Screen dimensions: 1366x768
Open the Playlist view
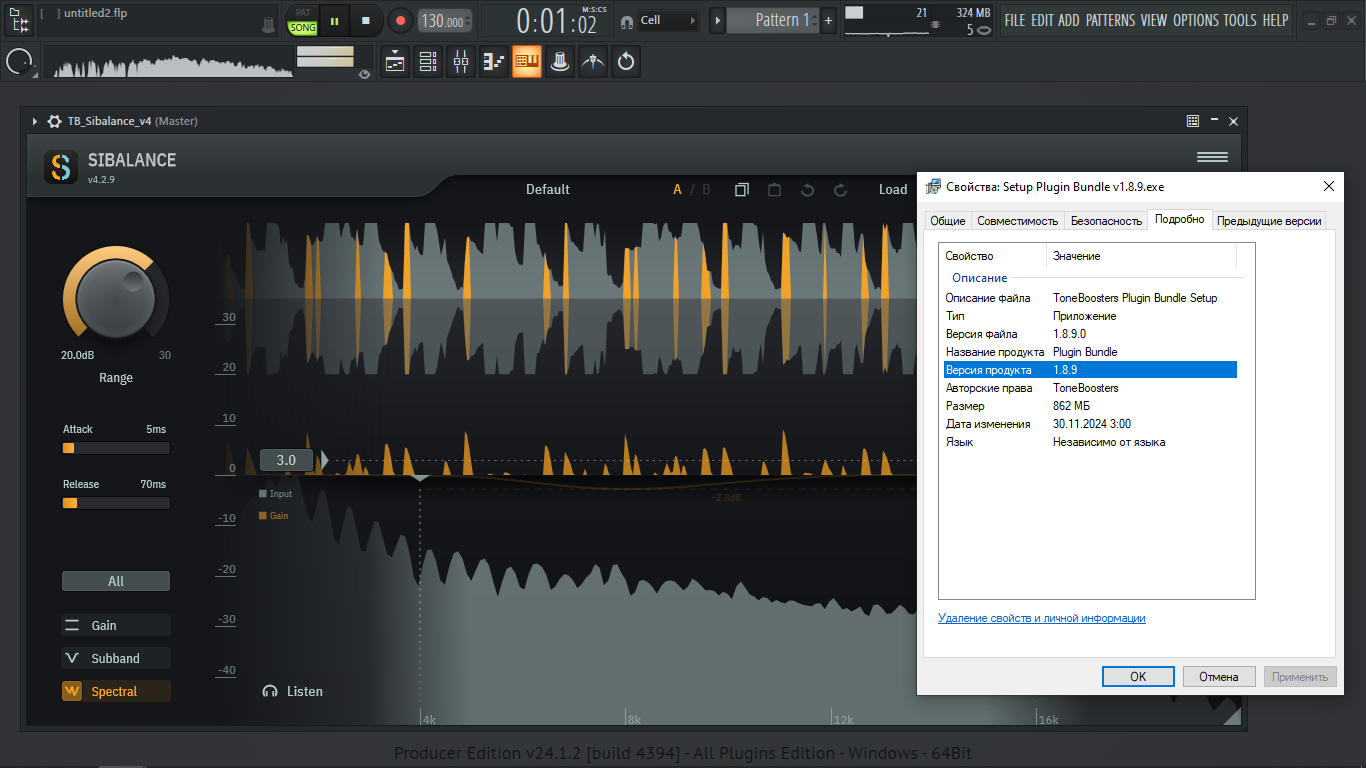point(395,62)
